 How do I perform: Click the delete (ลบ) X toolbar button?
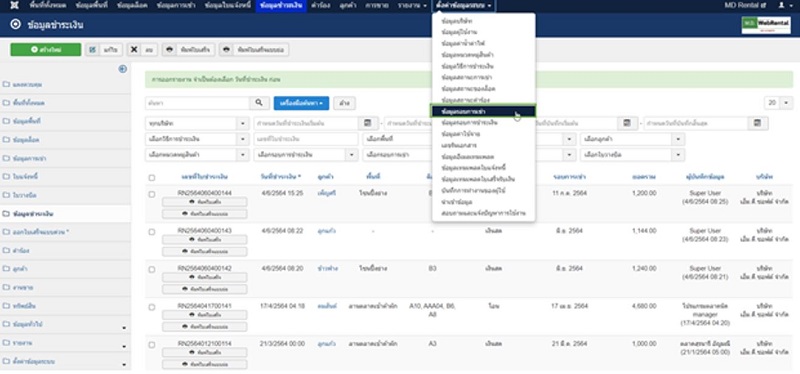click(142, 50)
